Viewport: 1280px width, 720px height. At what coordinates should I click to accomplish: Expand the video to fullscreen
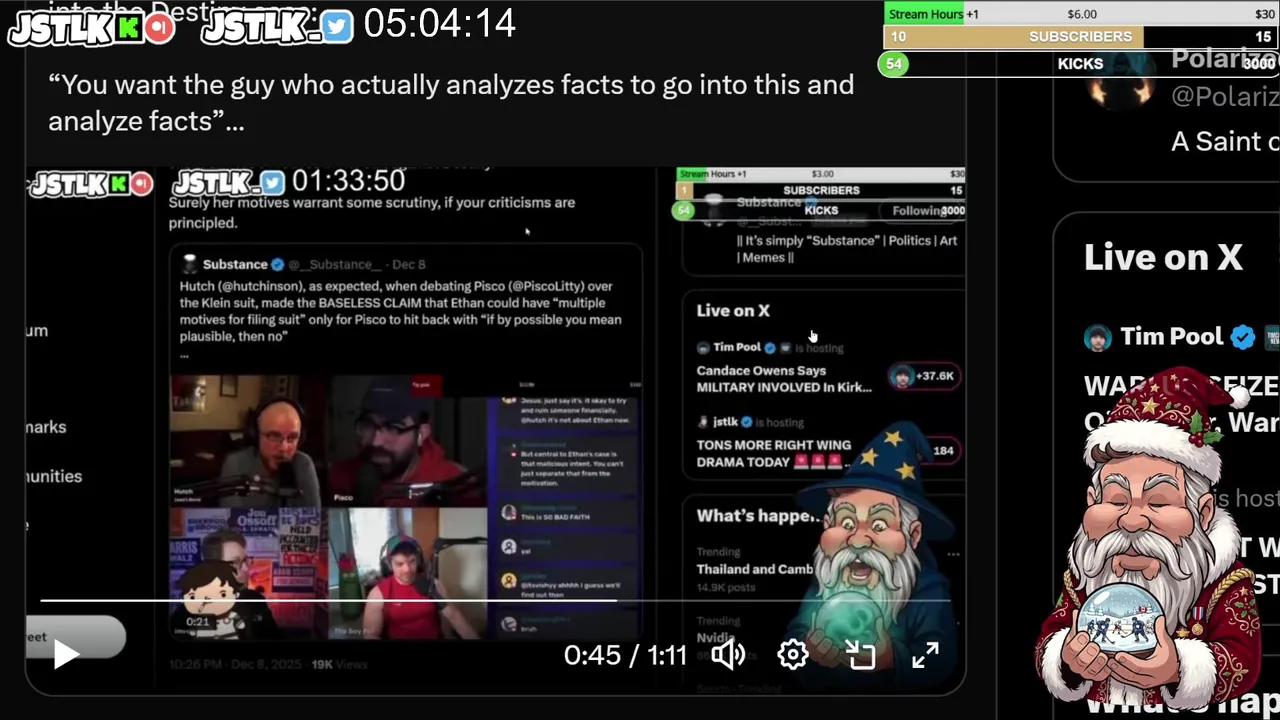925,655
